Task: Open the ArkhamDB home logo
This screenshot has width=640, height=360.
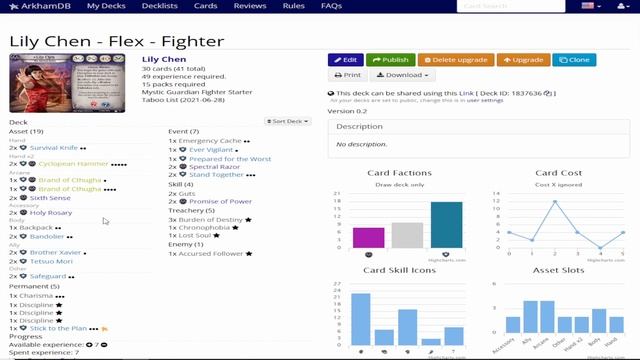Action: [x=40, y=6]
